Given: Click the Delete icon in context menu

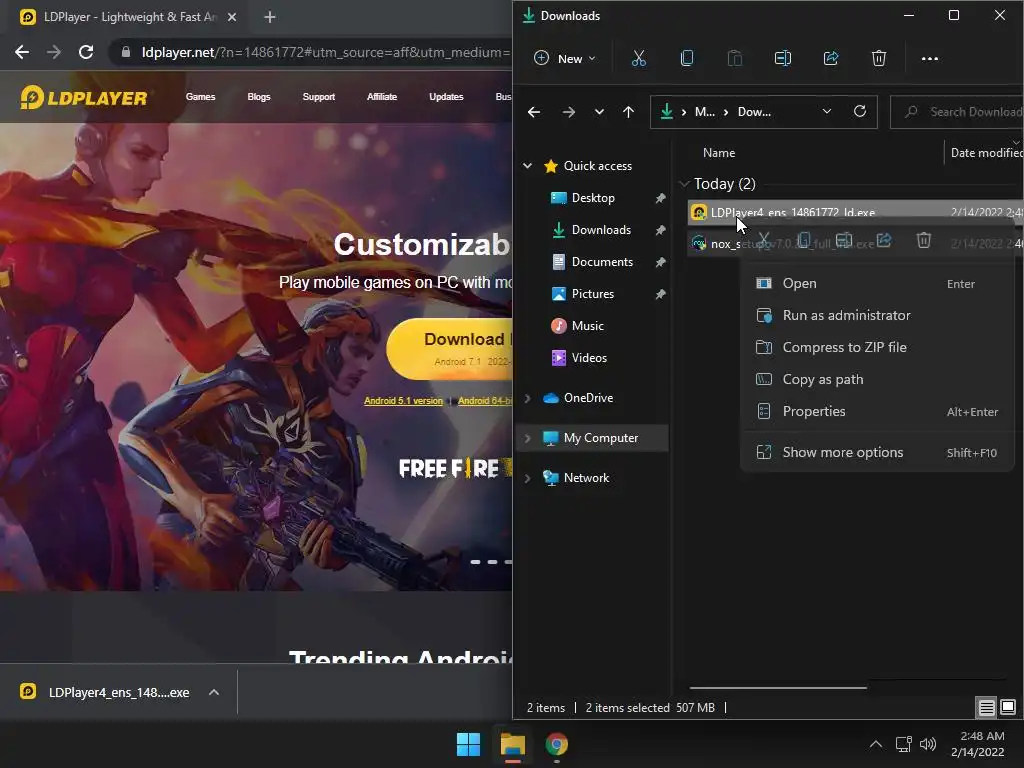Looking at the screenshot, I should point(923,240).
